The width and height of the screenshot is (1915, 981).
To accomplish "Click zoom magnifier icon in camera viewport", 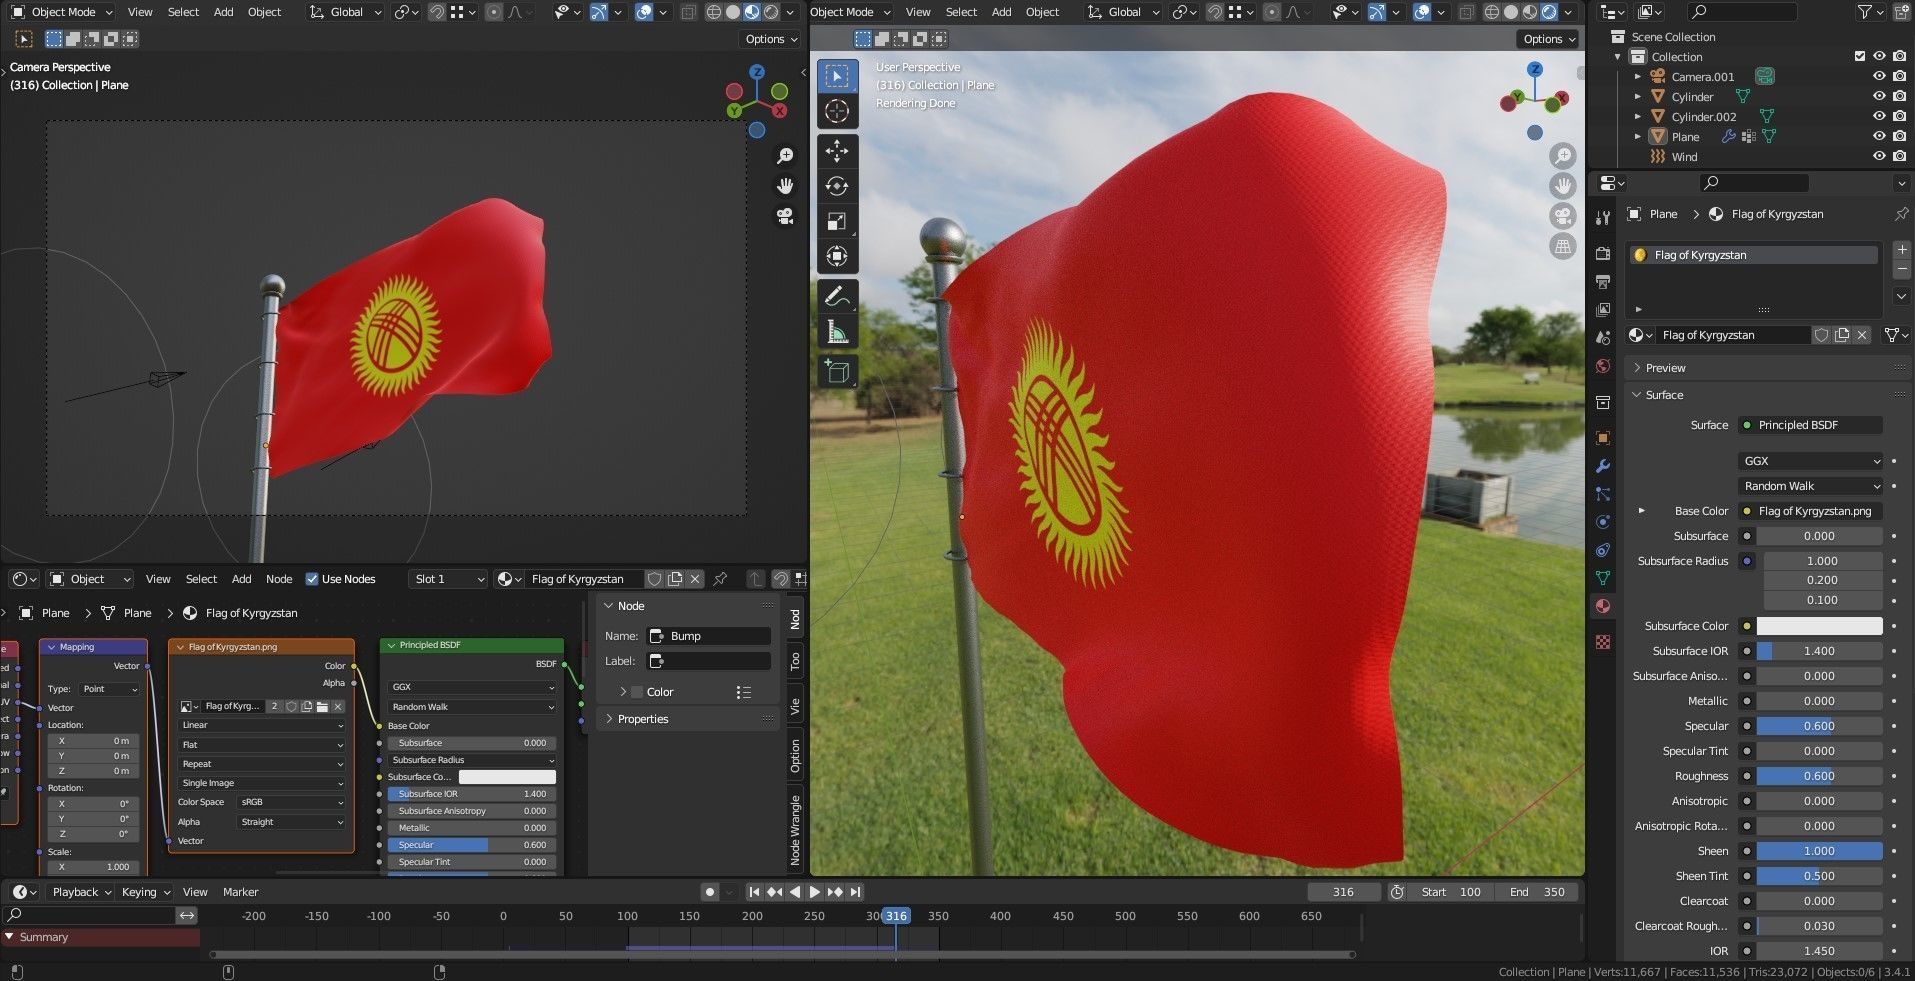I will click(785, 156).
